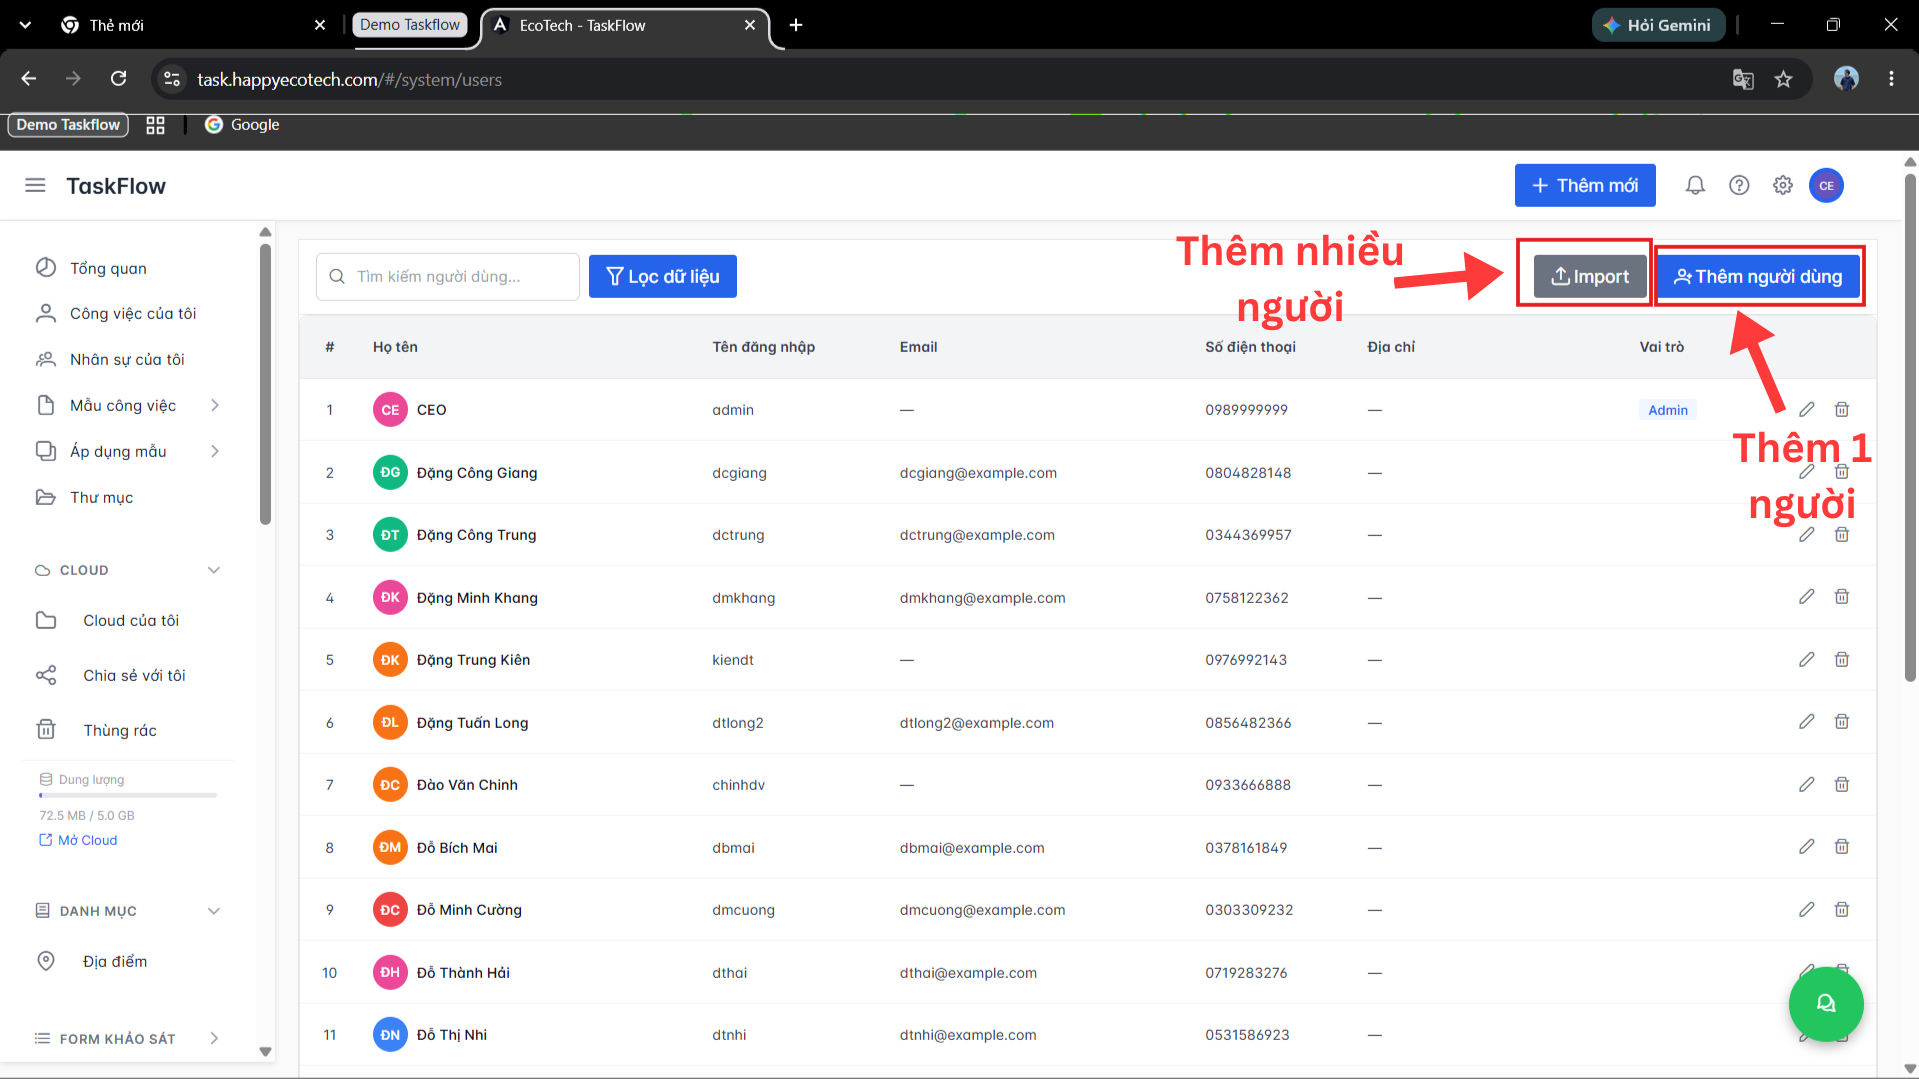Bookmark this page with the star icon
This screenshot has width=1919, height=1079.
click(1783, 79)
